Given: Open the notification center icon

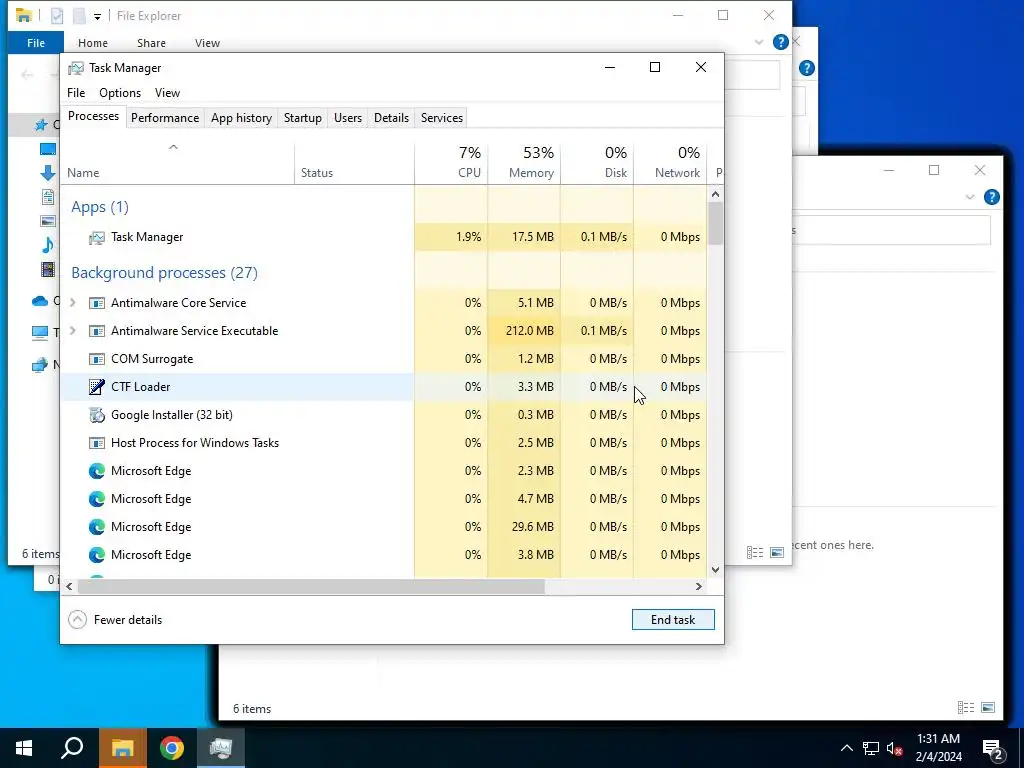Looking at the screenshot, I should click(x=993, y=749).
